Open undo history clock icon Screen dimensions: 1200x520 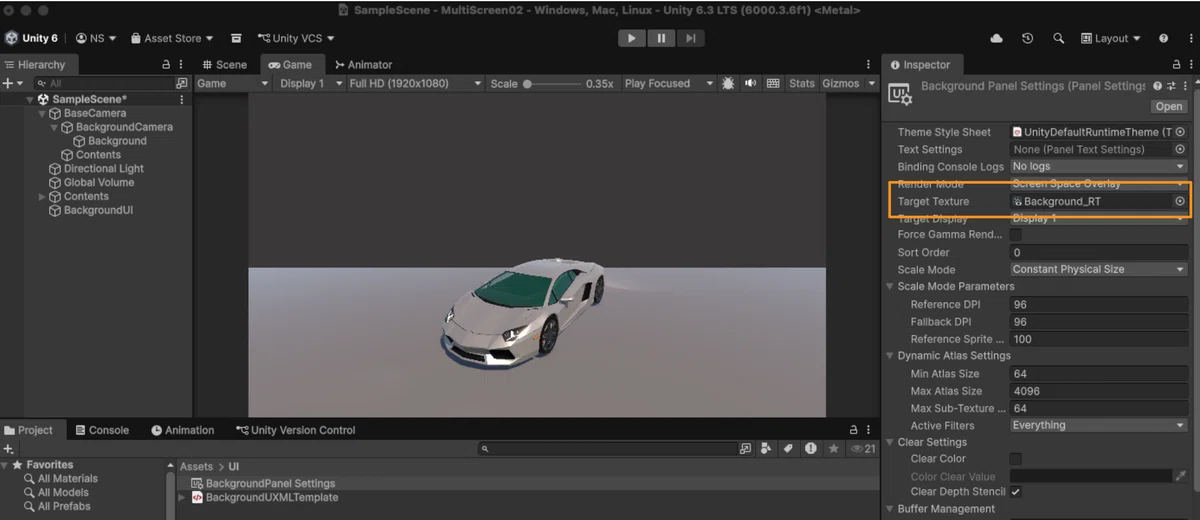point(1027,38)
